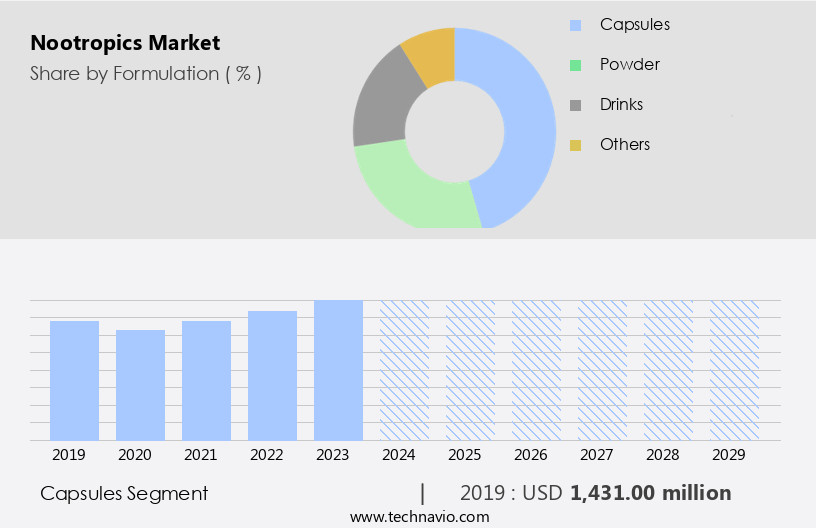This screenshot has width=816, height=528.
Task: Click the hatched forecast bar for 2024
Action: click(x=404, y=370)
